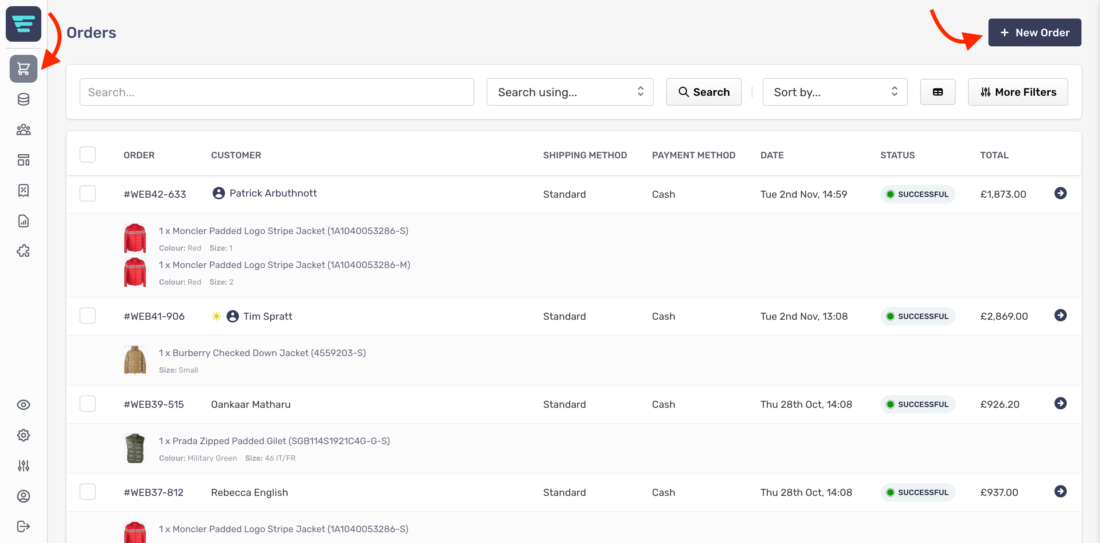The width and height of the screenshot is (1100, 543).
Task: Open the discounts percent icon in sidebar
Action: [x=23, y=190]
